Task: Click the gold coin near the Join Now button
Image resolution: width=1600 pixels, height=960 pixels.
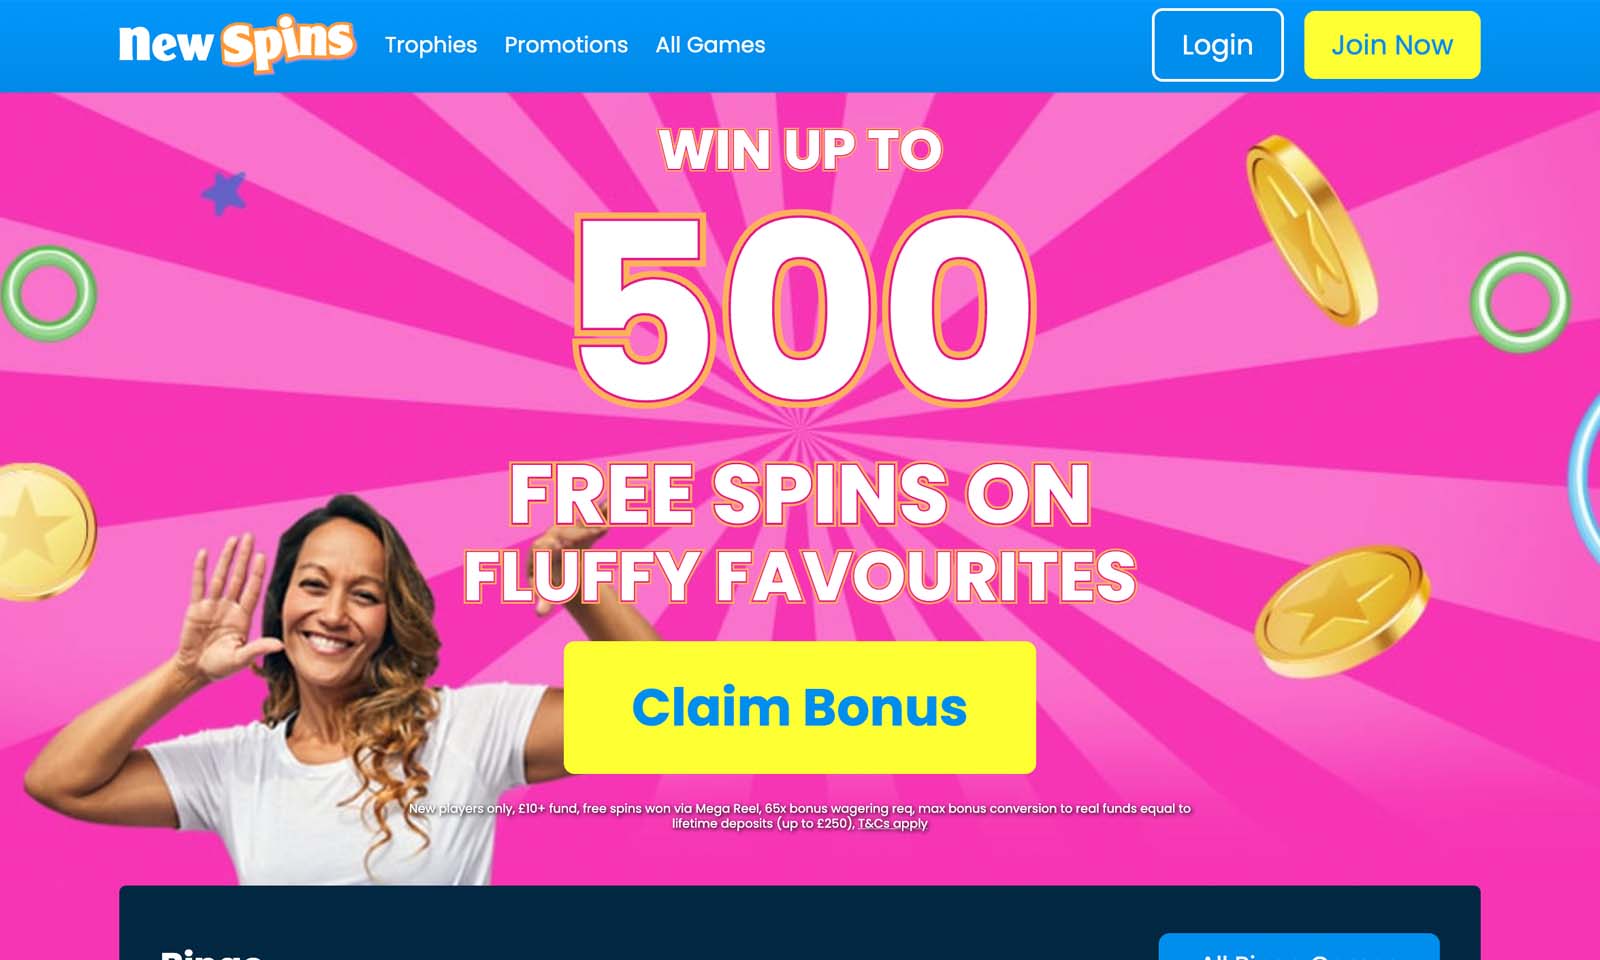Action: 1311,231
